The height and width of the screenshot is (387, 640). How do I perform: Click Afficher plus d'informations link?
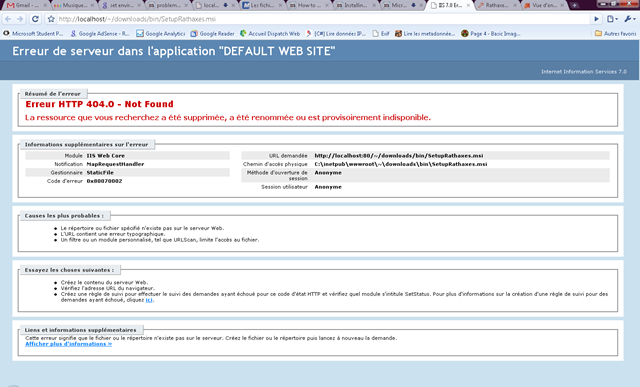(69, 344)
